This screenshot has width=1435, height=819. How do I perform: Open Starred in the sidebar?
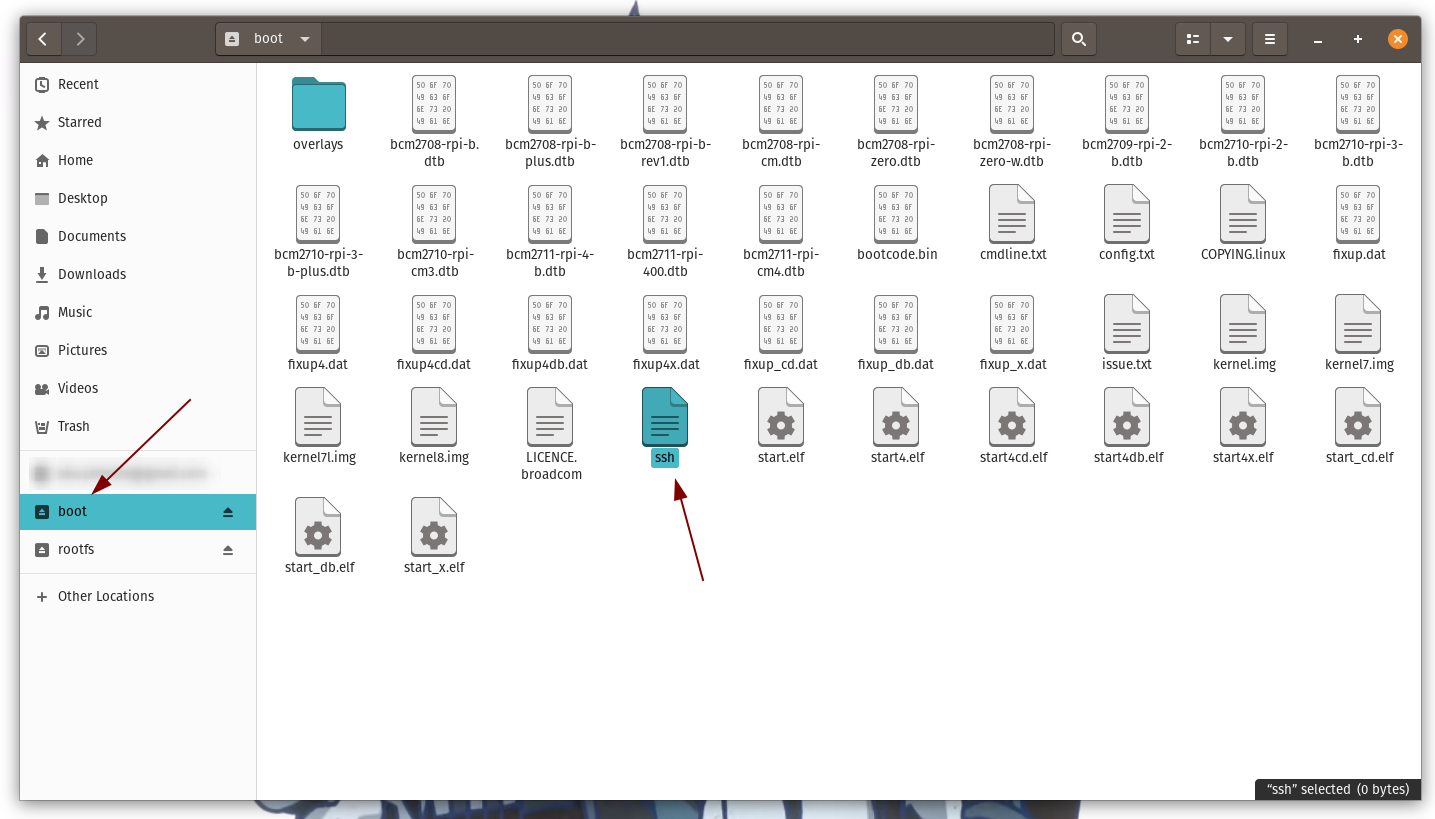point(79,122)
